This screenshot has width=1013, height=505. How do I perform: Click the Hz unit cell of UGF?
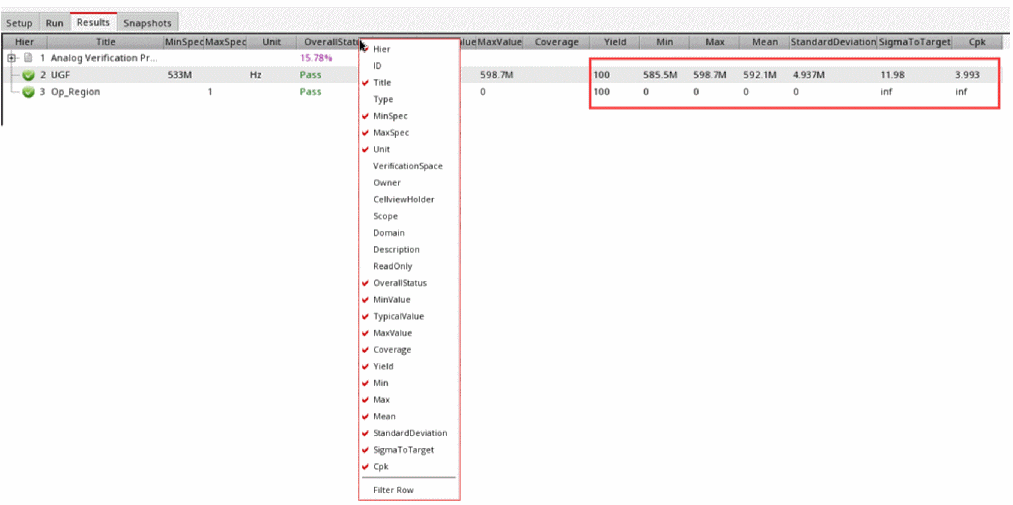tap(255, 75)
